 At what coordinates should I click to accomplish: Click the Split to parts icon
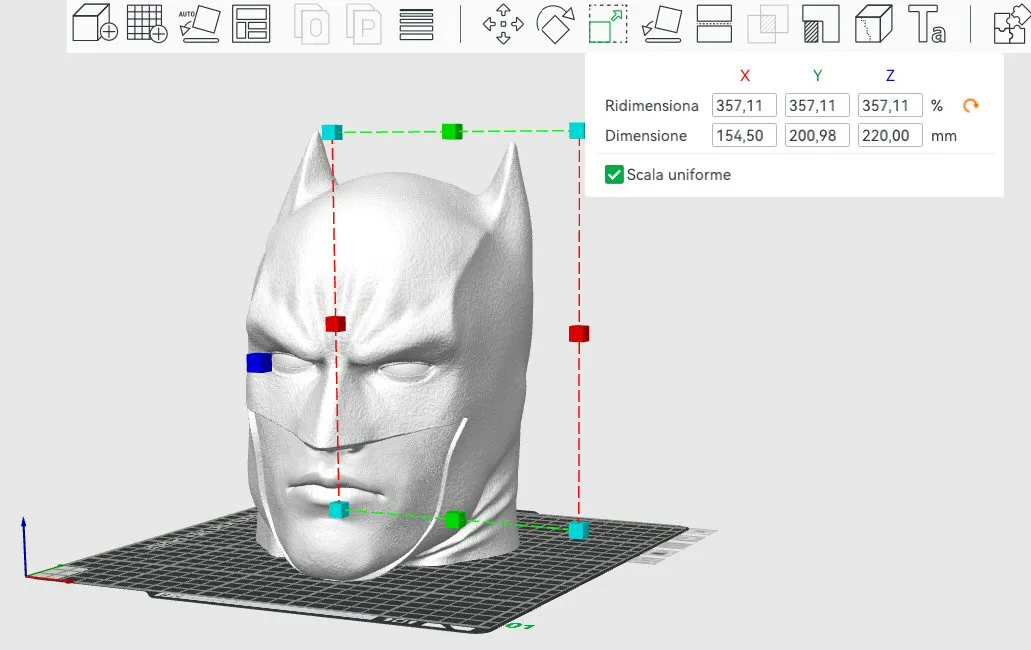click(364, 25)
